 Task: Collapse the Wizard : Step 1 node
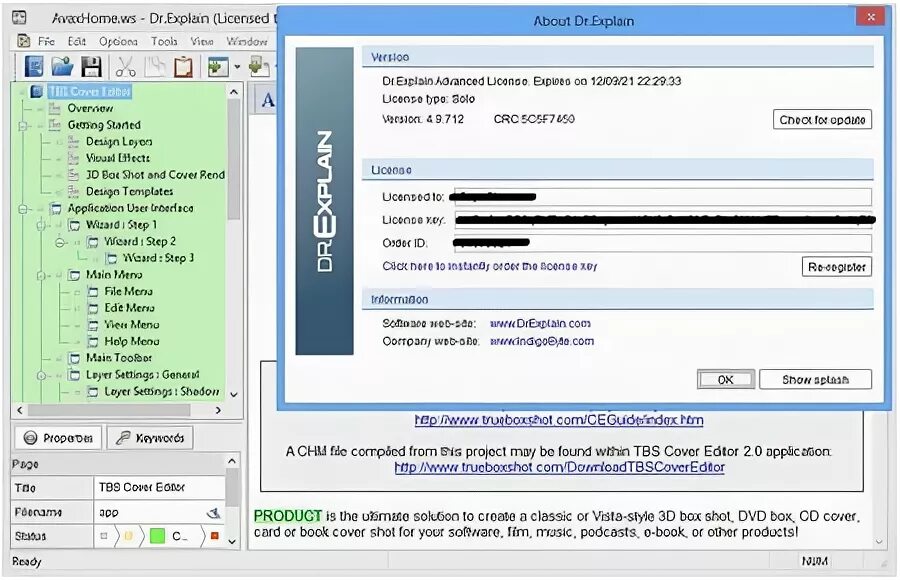point(41,225)
